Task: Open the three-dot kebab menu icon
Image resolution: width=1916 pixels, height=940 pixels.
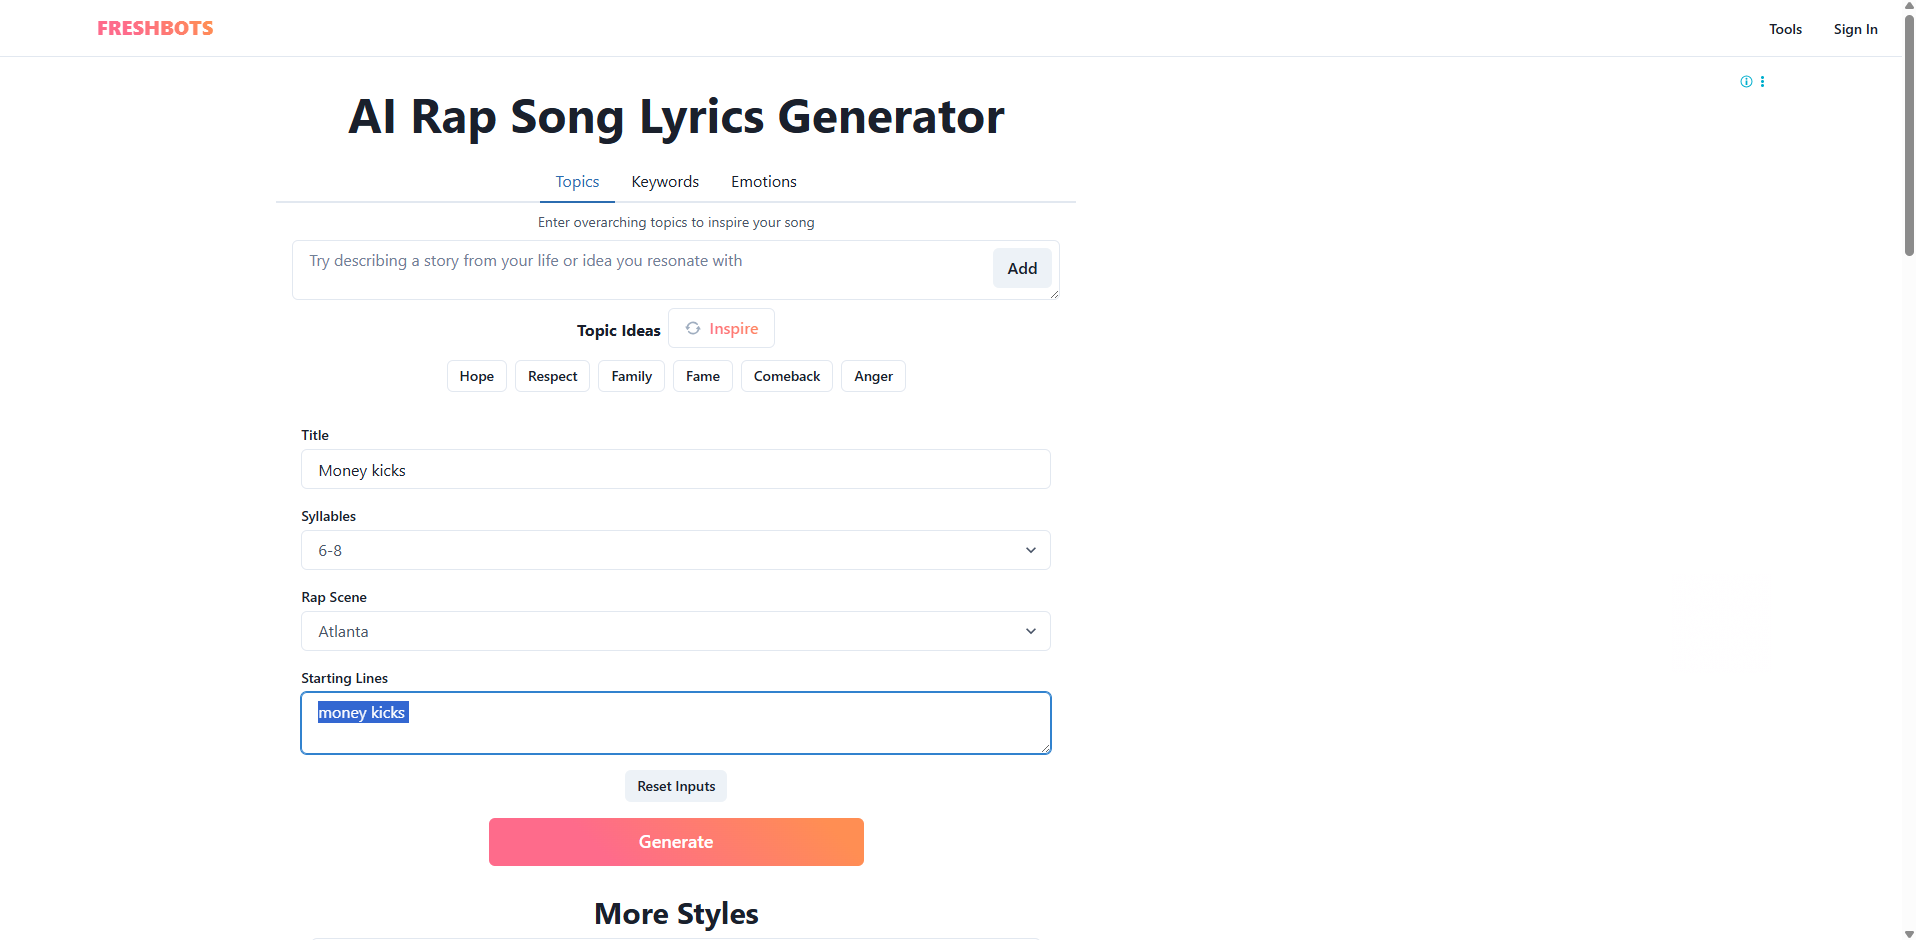Action: pos(1762,81)
